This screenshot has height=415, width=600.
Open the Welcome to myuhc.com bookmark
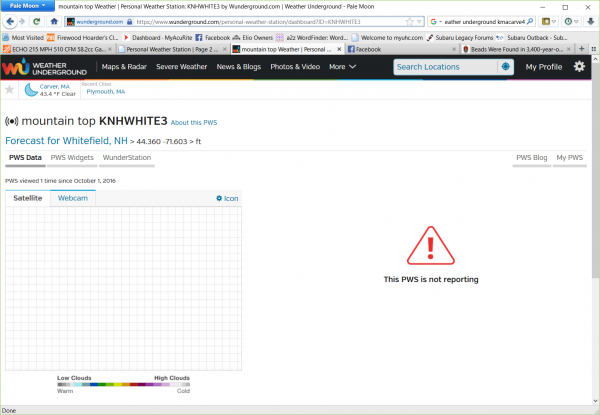pos(387,37)
